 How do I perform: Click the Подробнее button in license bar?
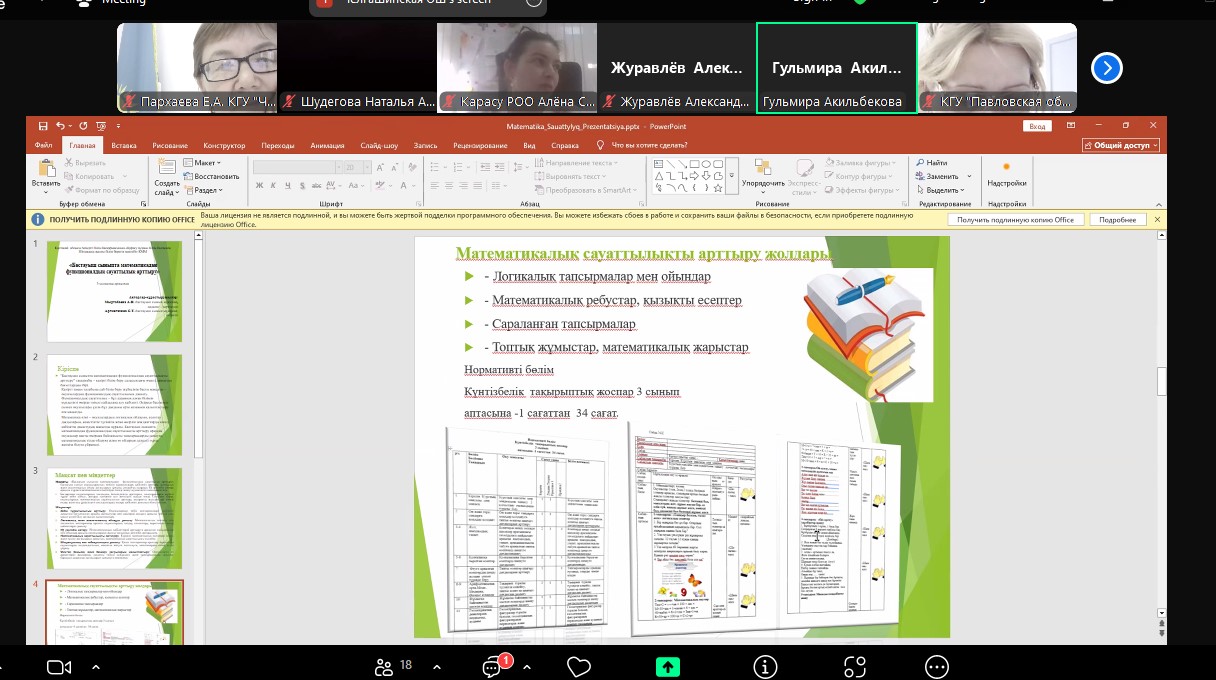[x=1117, y=220]
